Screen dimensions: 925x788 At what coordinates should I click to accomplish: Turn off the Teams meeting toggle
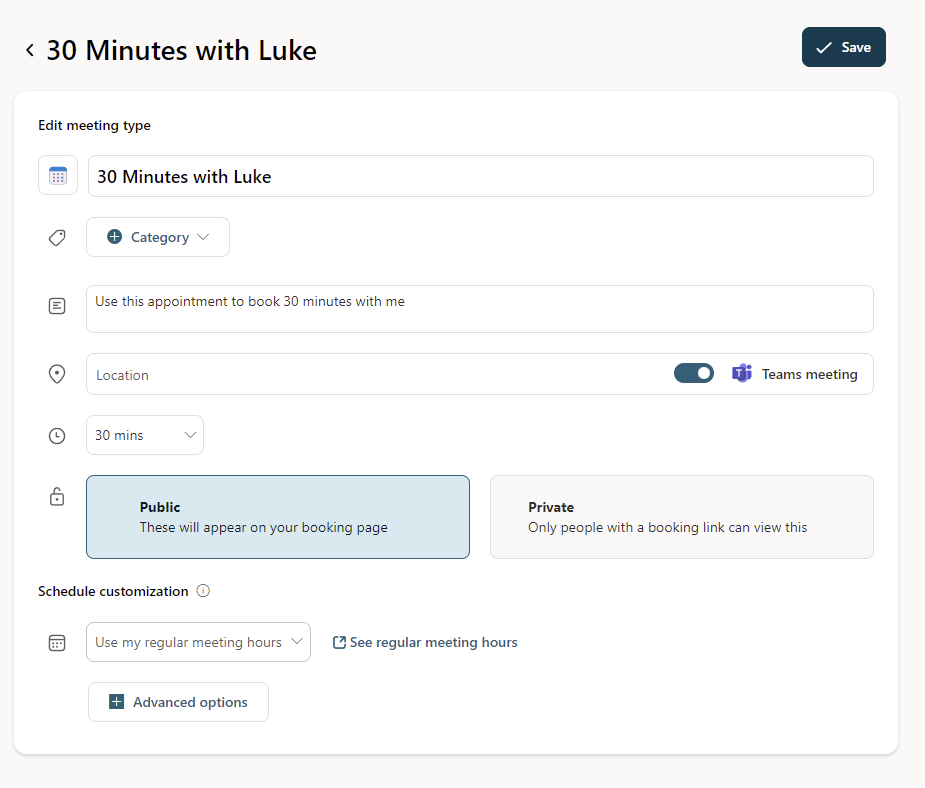pyautogui.click(x=694, y=373)
